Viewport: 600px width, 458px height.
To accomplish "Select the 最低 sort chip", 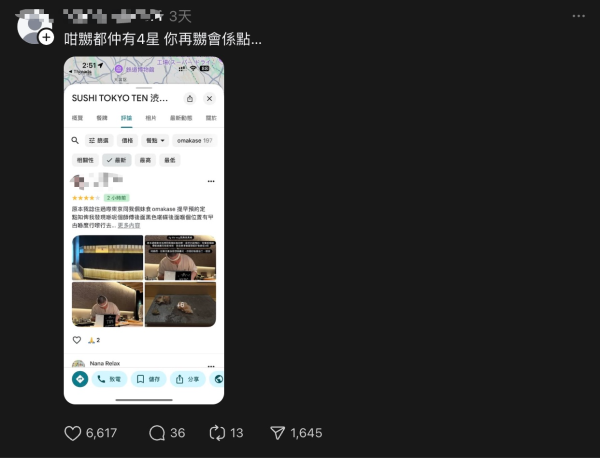I will (x=170, y=160).
